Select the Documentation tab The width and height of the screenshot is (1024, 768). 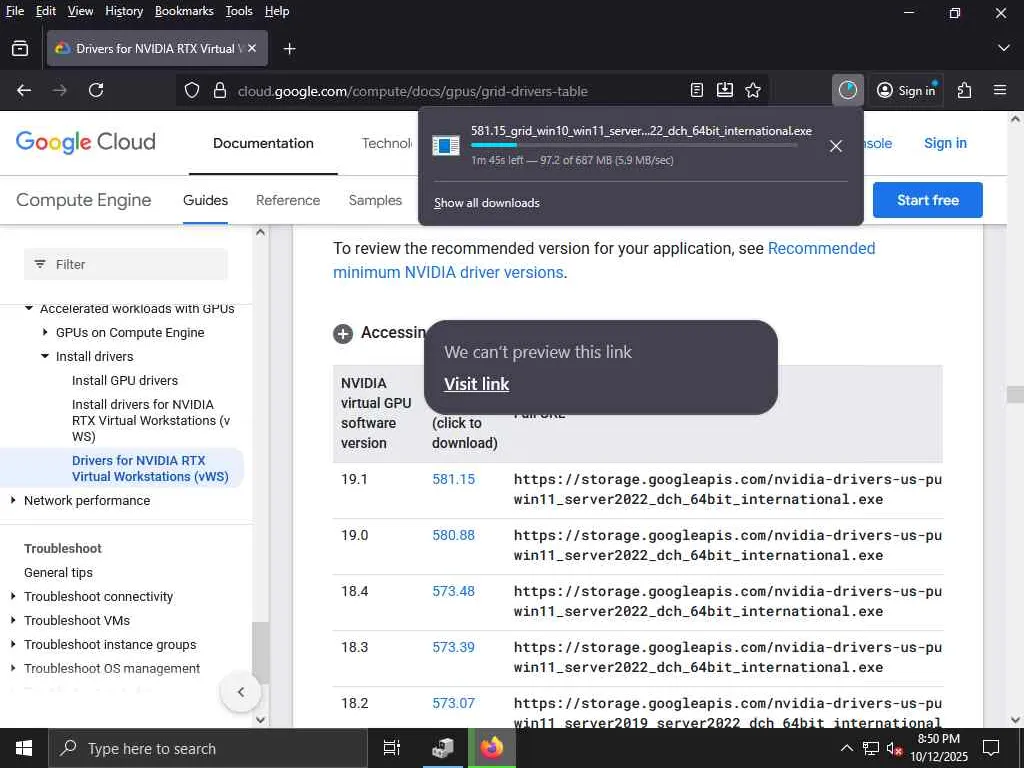point(263,143)
